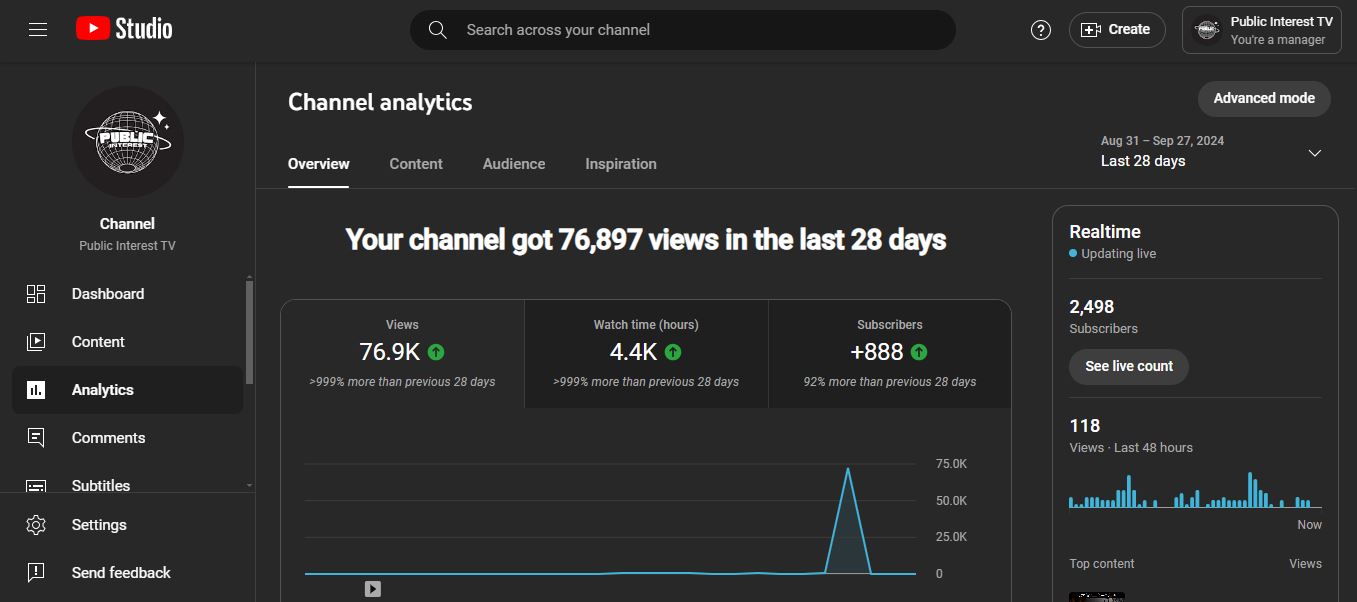Open the help question mark icon
1357x602 pixels.
(1041, 30)
